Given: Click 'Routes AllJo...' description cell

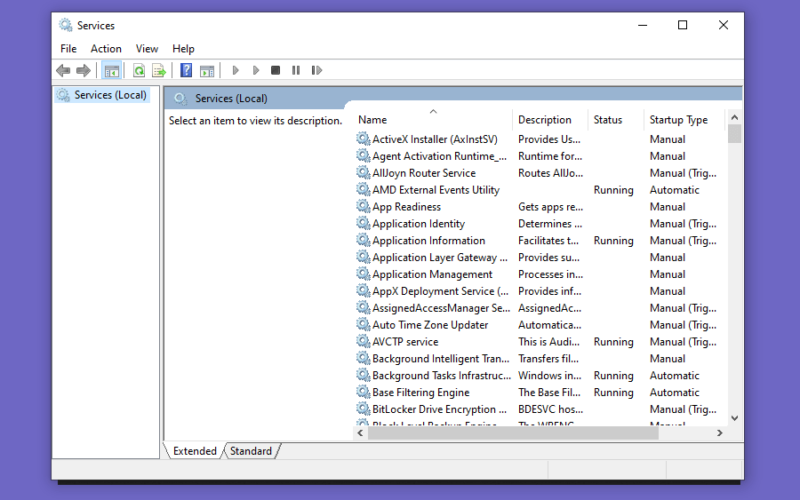Looking at the screenshot, I should [551, 173].
